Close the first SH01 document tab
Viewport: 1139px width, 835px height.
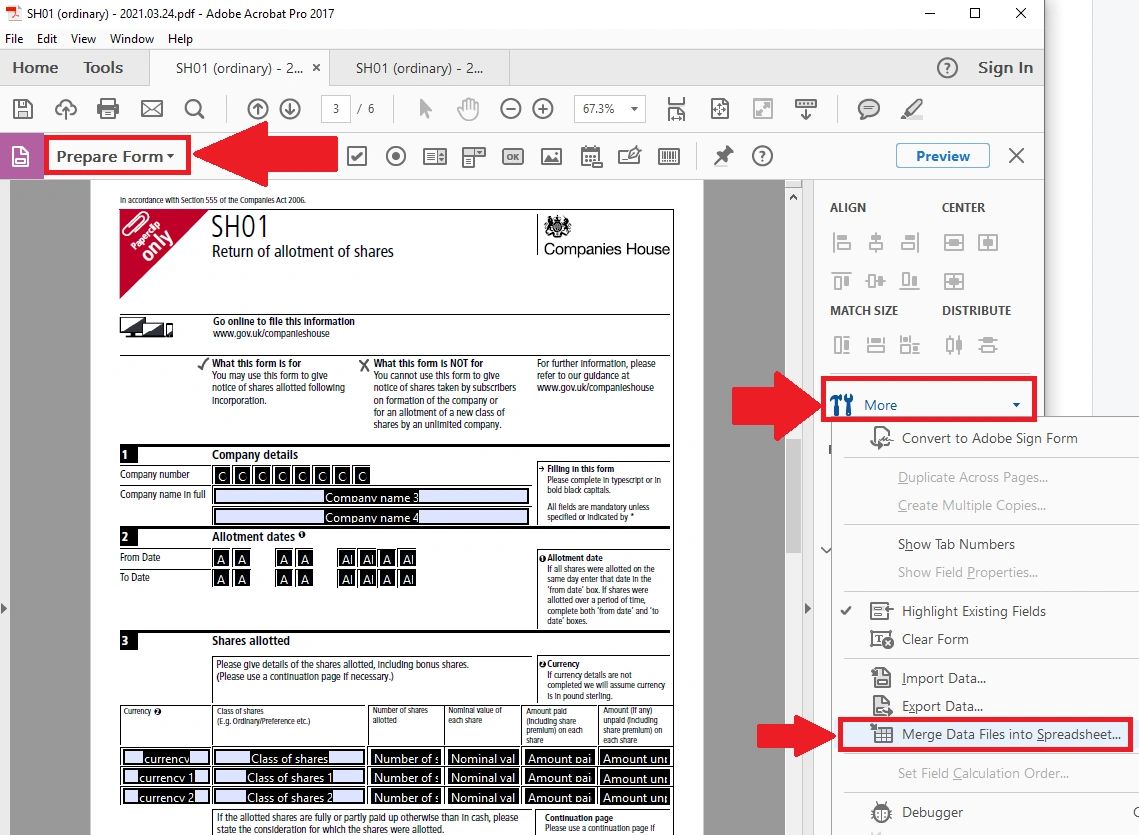coord(316,68)
